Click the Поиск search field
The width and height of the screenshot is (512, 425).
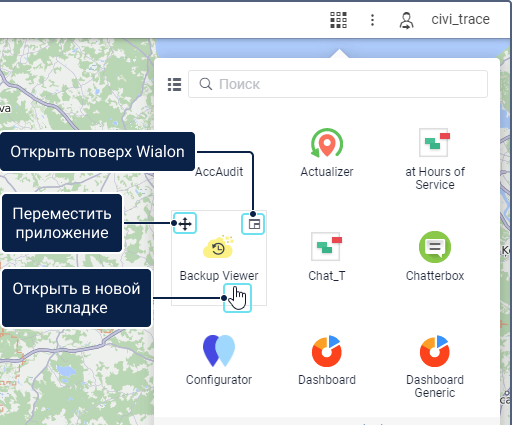[x=338, y=84]
